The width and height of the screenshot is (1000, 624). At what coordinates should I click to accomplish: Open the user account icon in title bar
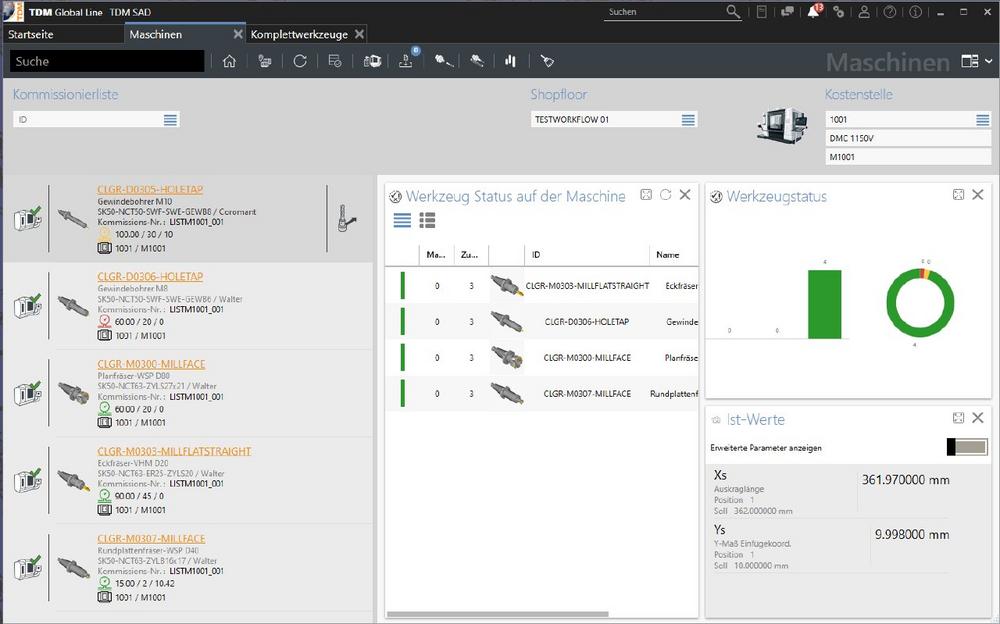point(864,12)
